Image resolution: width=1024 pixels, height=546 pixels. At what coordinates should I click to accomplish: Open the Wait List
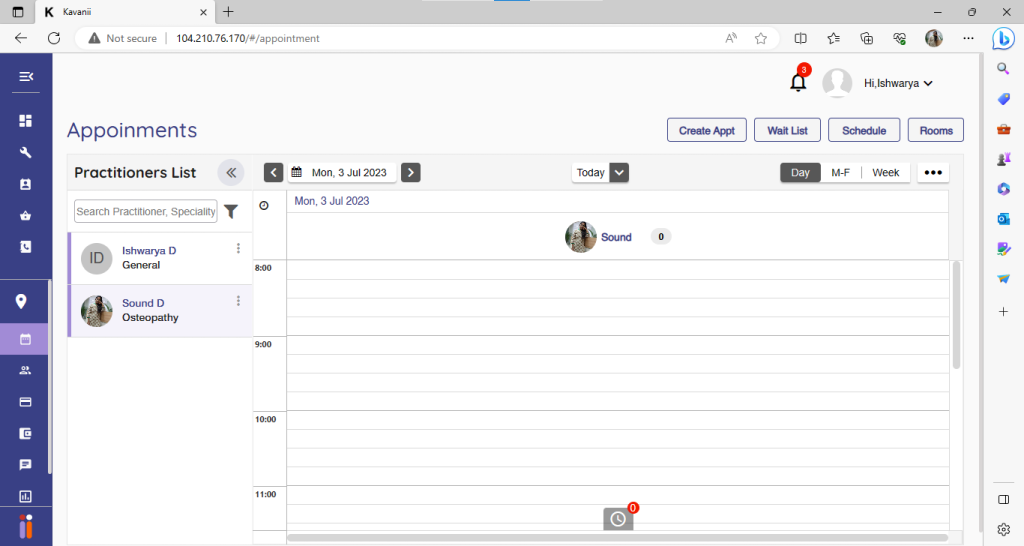pyautogui.click(x=787, y=131)
